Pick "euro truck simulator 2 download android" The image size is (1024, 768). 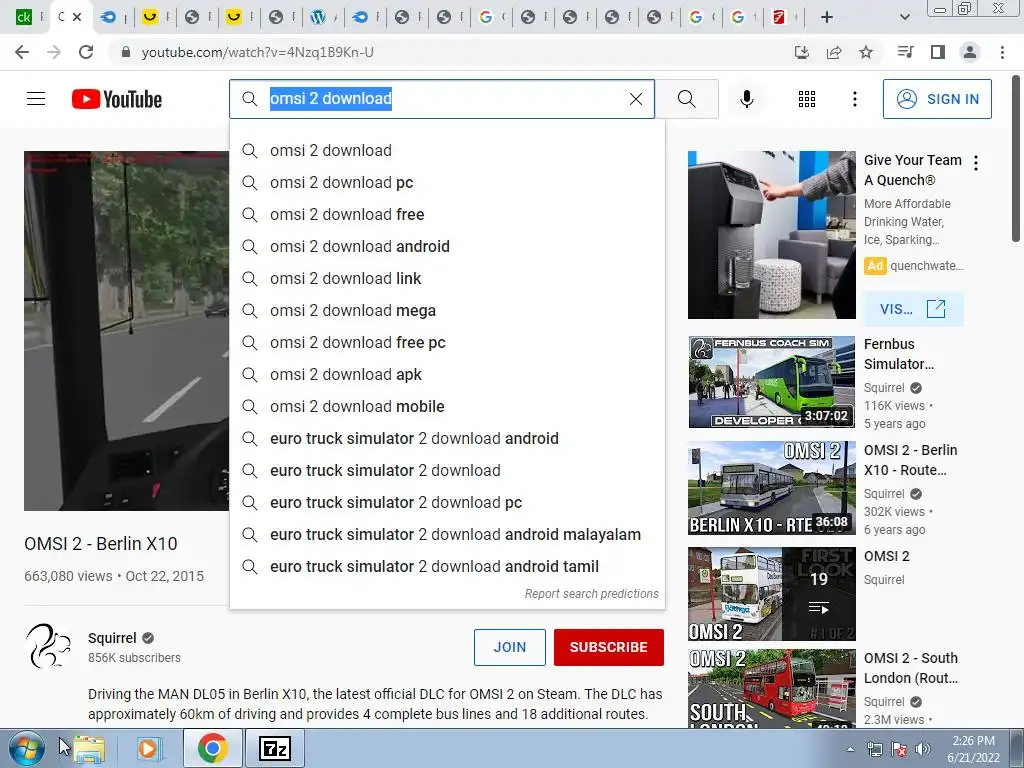pyautogui.click(x=447, y=438)
